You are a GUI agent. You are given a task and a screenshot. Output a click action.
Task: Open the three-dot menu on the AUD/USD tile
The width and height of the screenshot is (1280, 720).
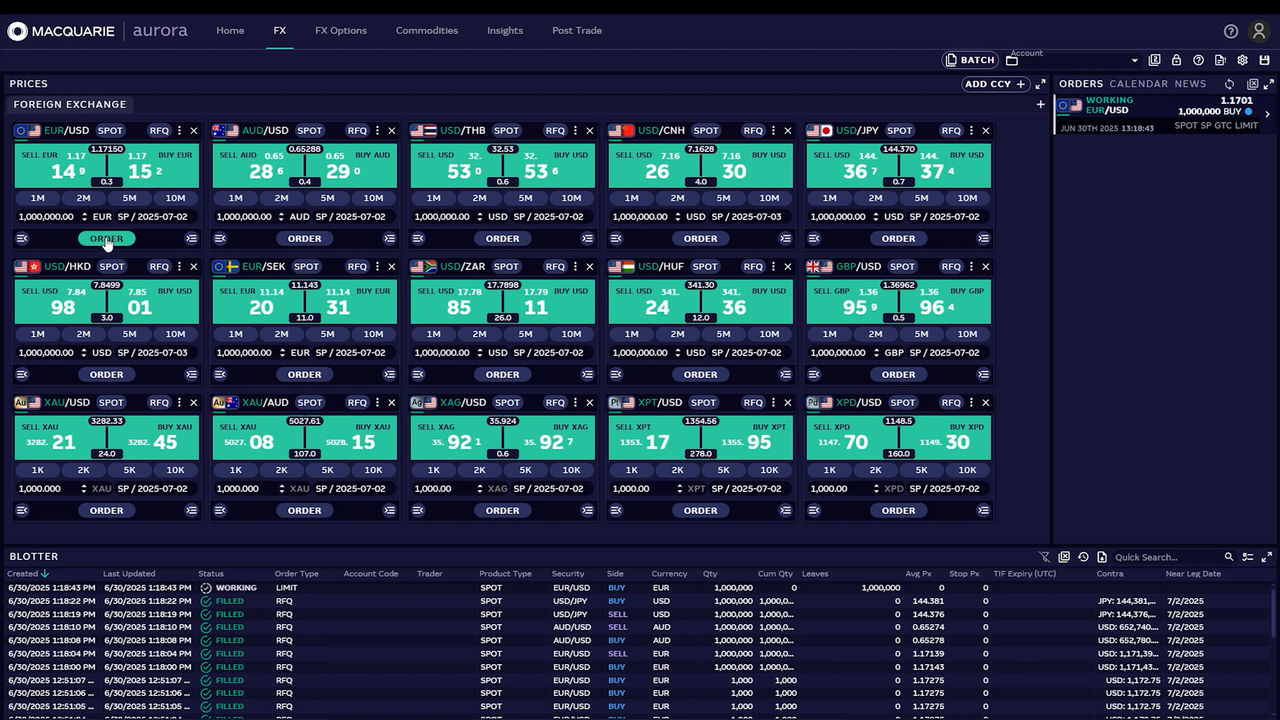pos(377,131)
